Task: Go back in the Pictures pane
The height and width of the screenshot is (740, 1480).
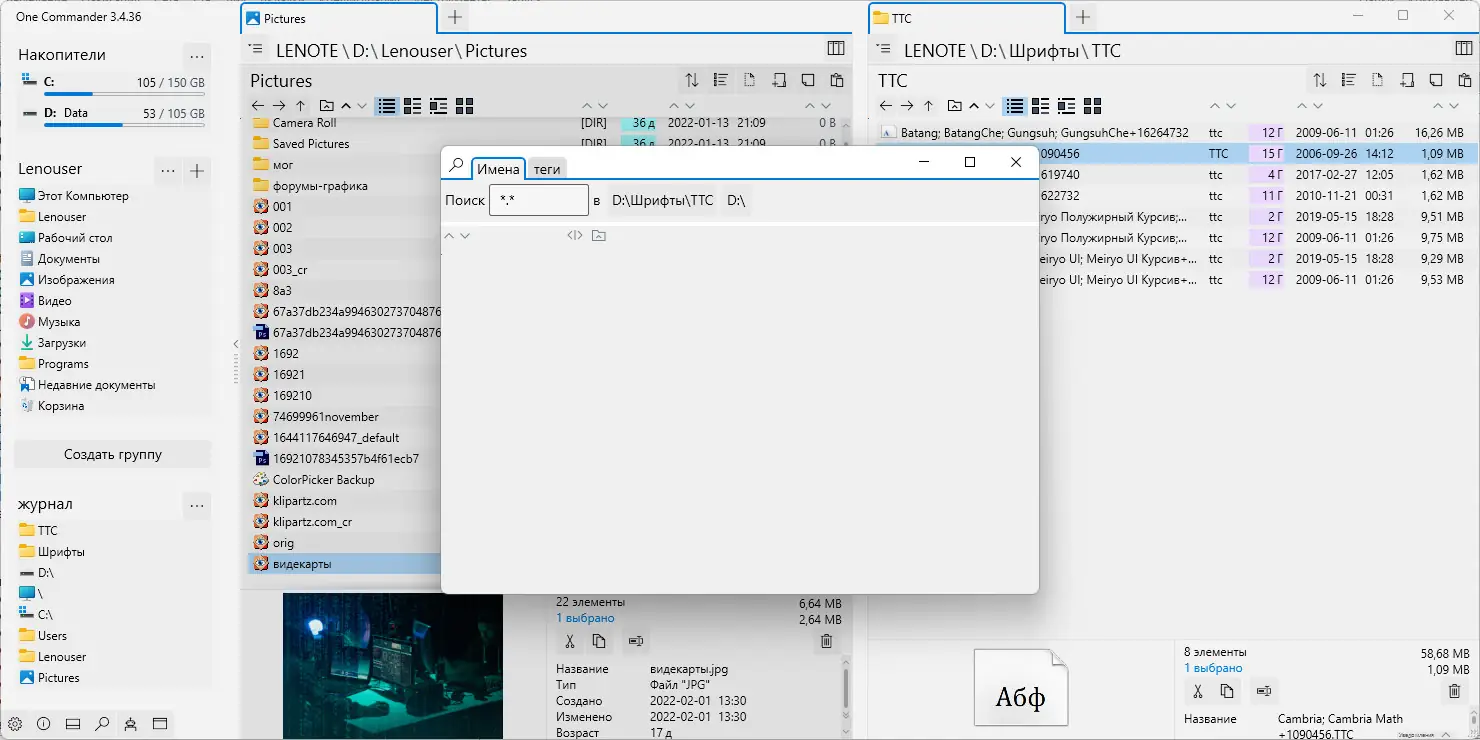Action: tap(258, 105)
